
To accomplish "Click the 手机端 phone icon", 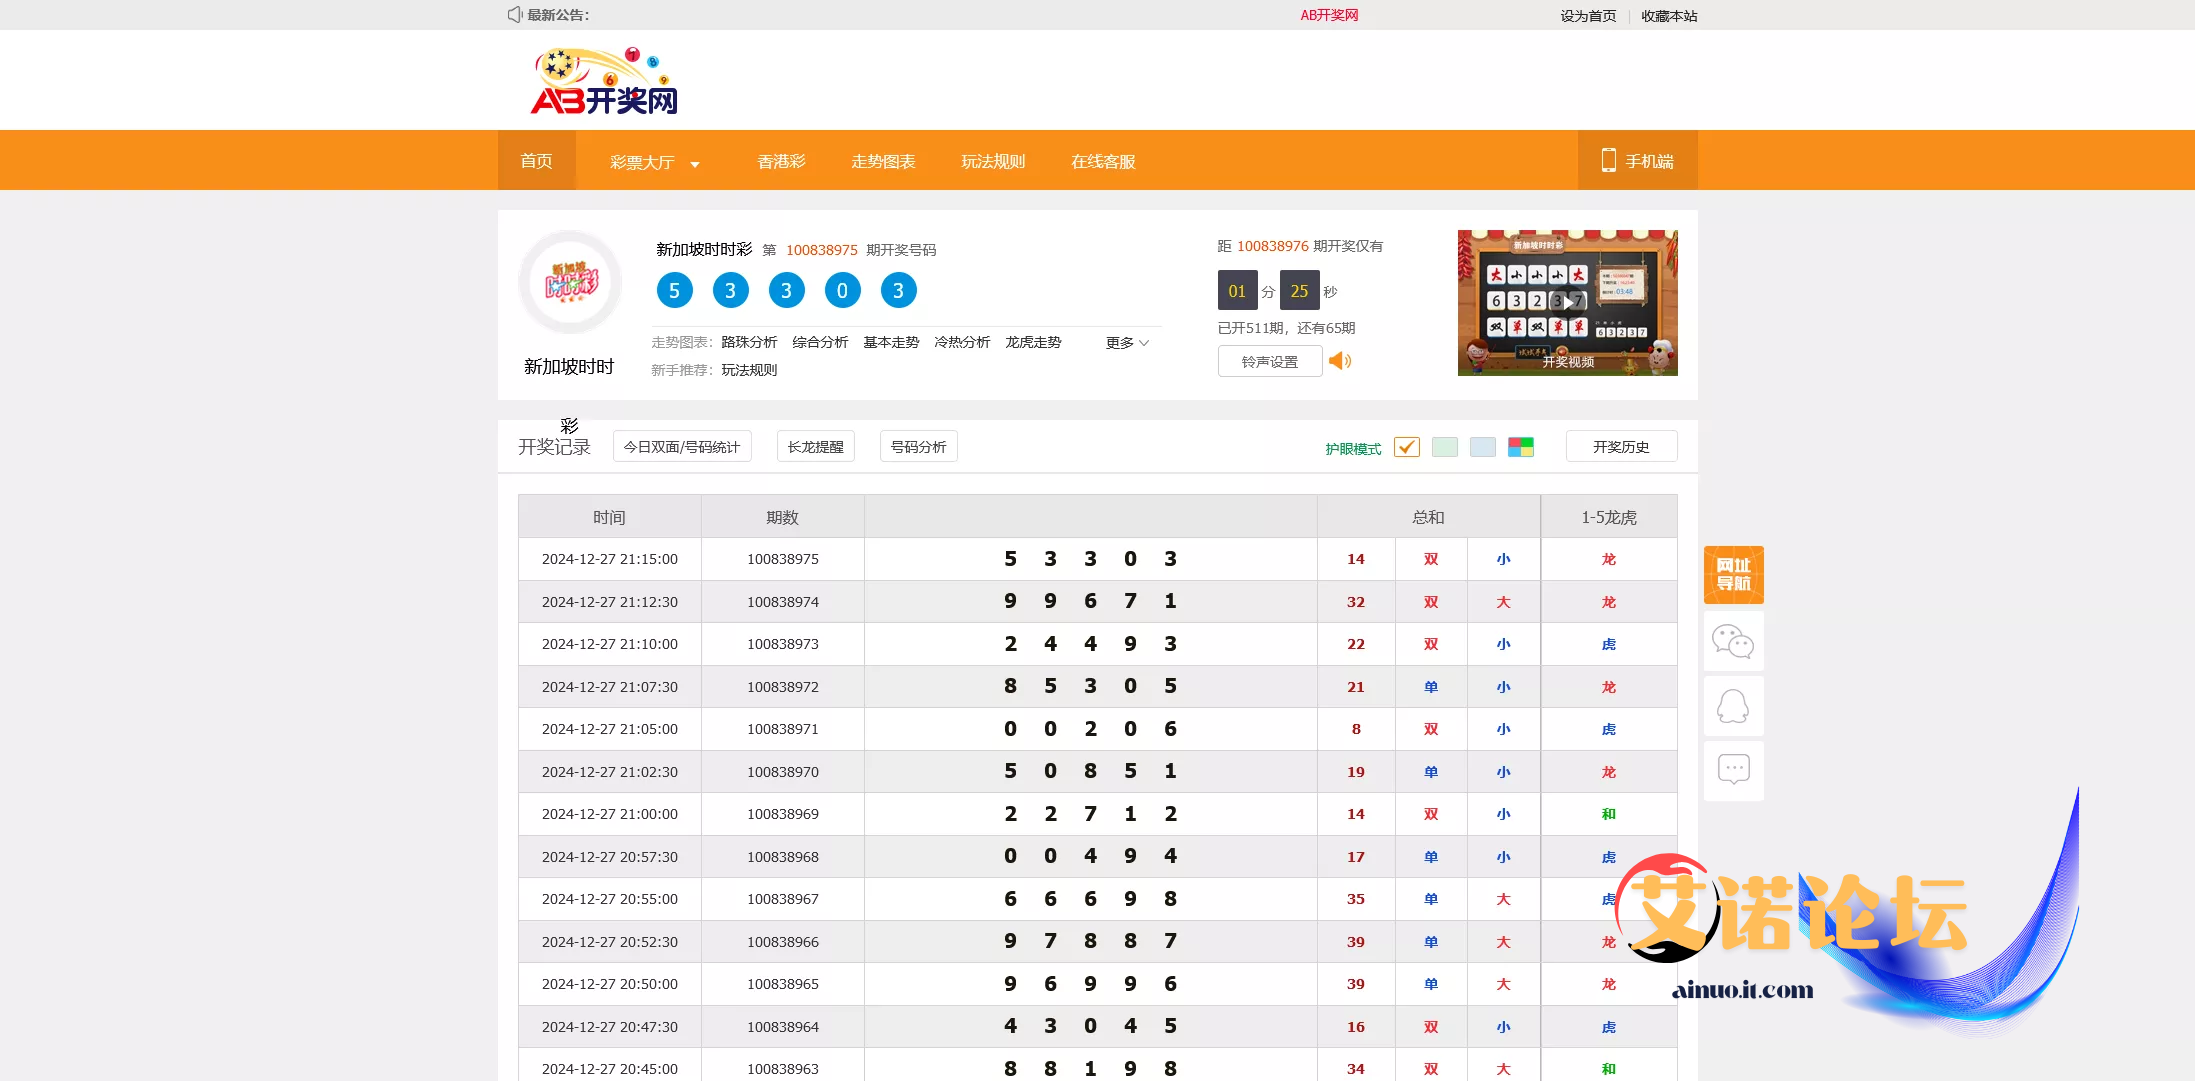I will pos(1609,161).
